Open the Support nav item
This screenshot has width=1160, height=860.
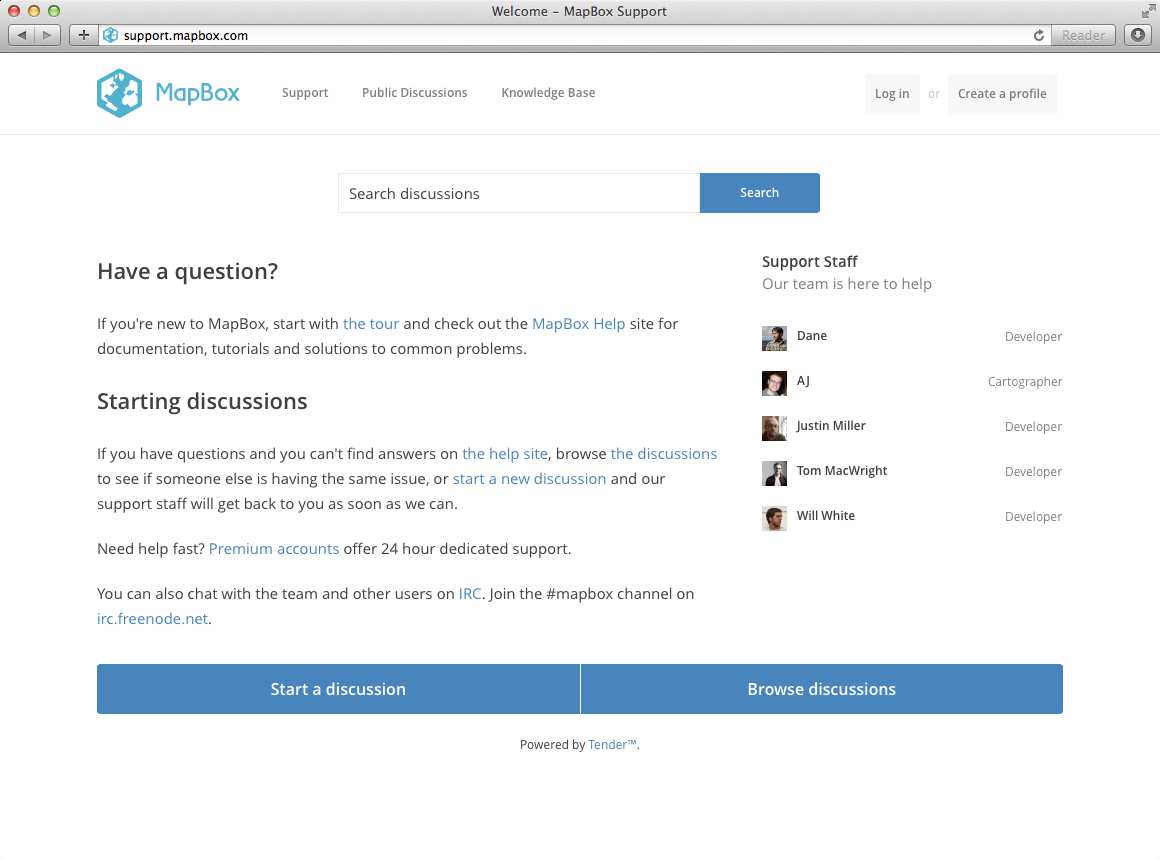pyautogui.click(x=305, y=93)
